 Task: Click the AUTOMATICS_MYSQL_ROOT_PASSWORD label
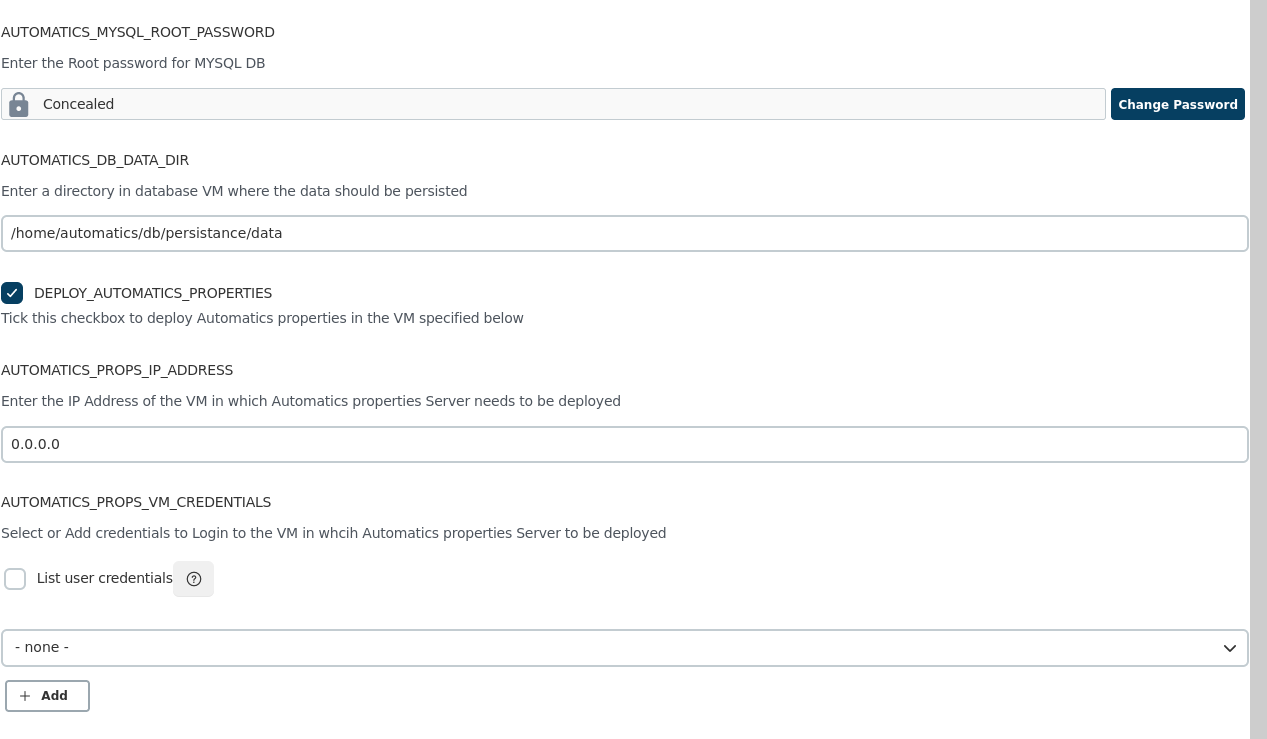(138, 32)
